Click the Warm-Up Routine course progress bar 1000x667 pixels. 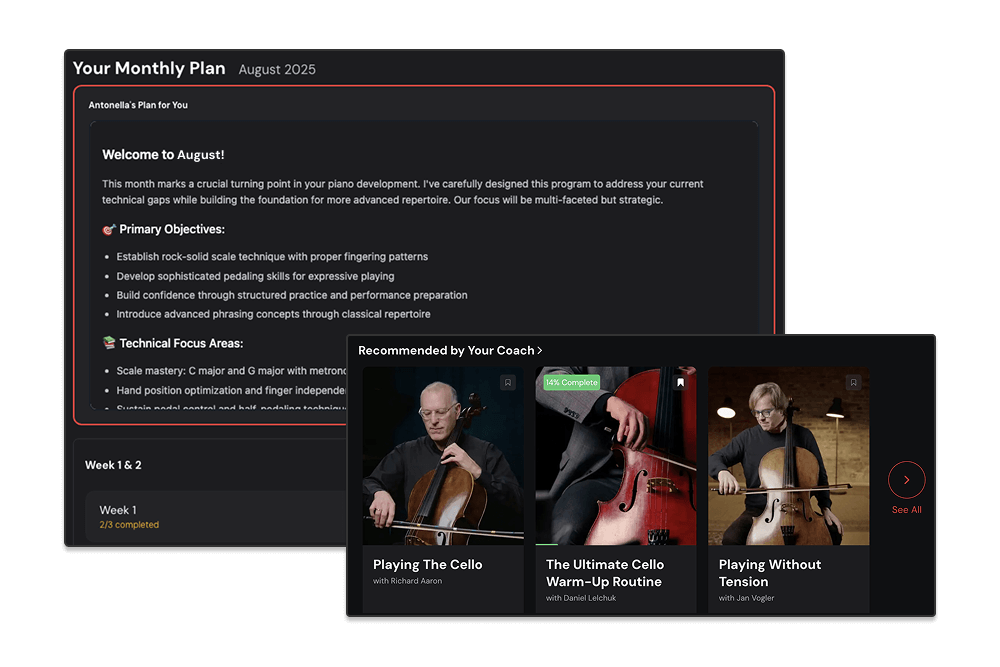[x=616, y=544]
